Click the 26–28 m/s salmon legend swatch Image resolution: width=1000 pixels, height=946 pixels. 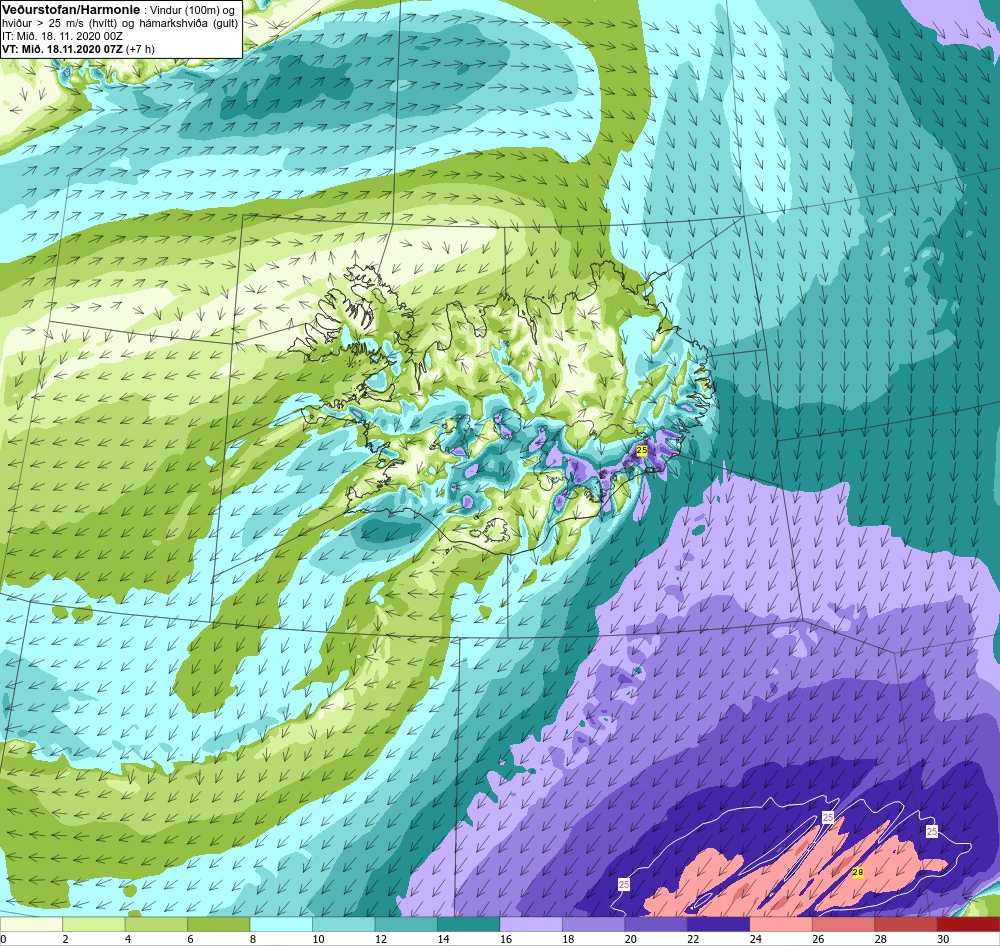(844, 924)
